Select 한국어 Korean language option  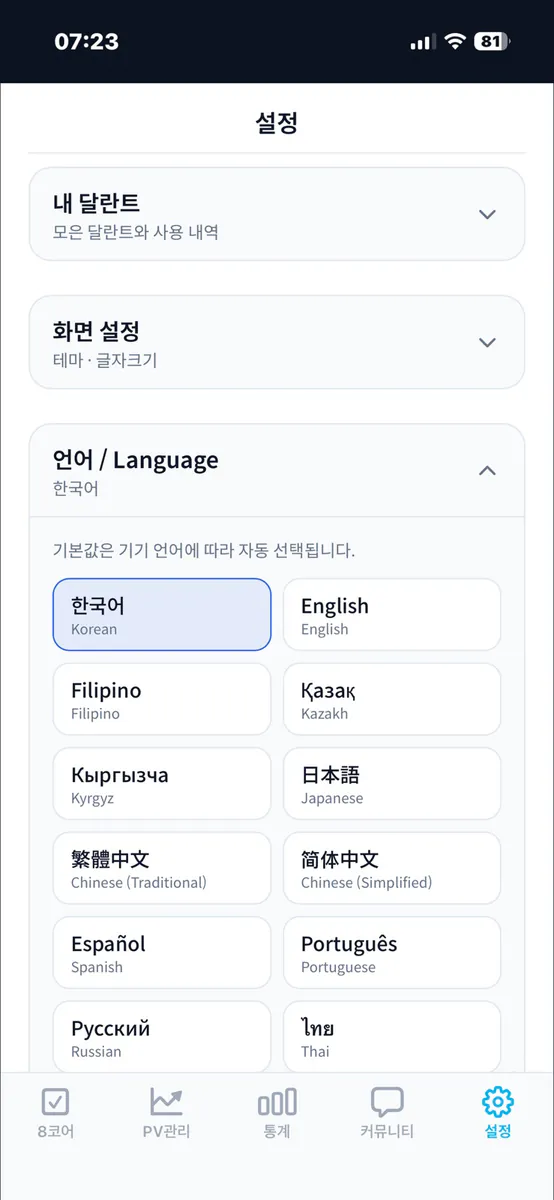tap(162, 615)
